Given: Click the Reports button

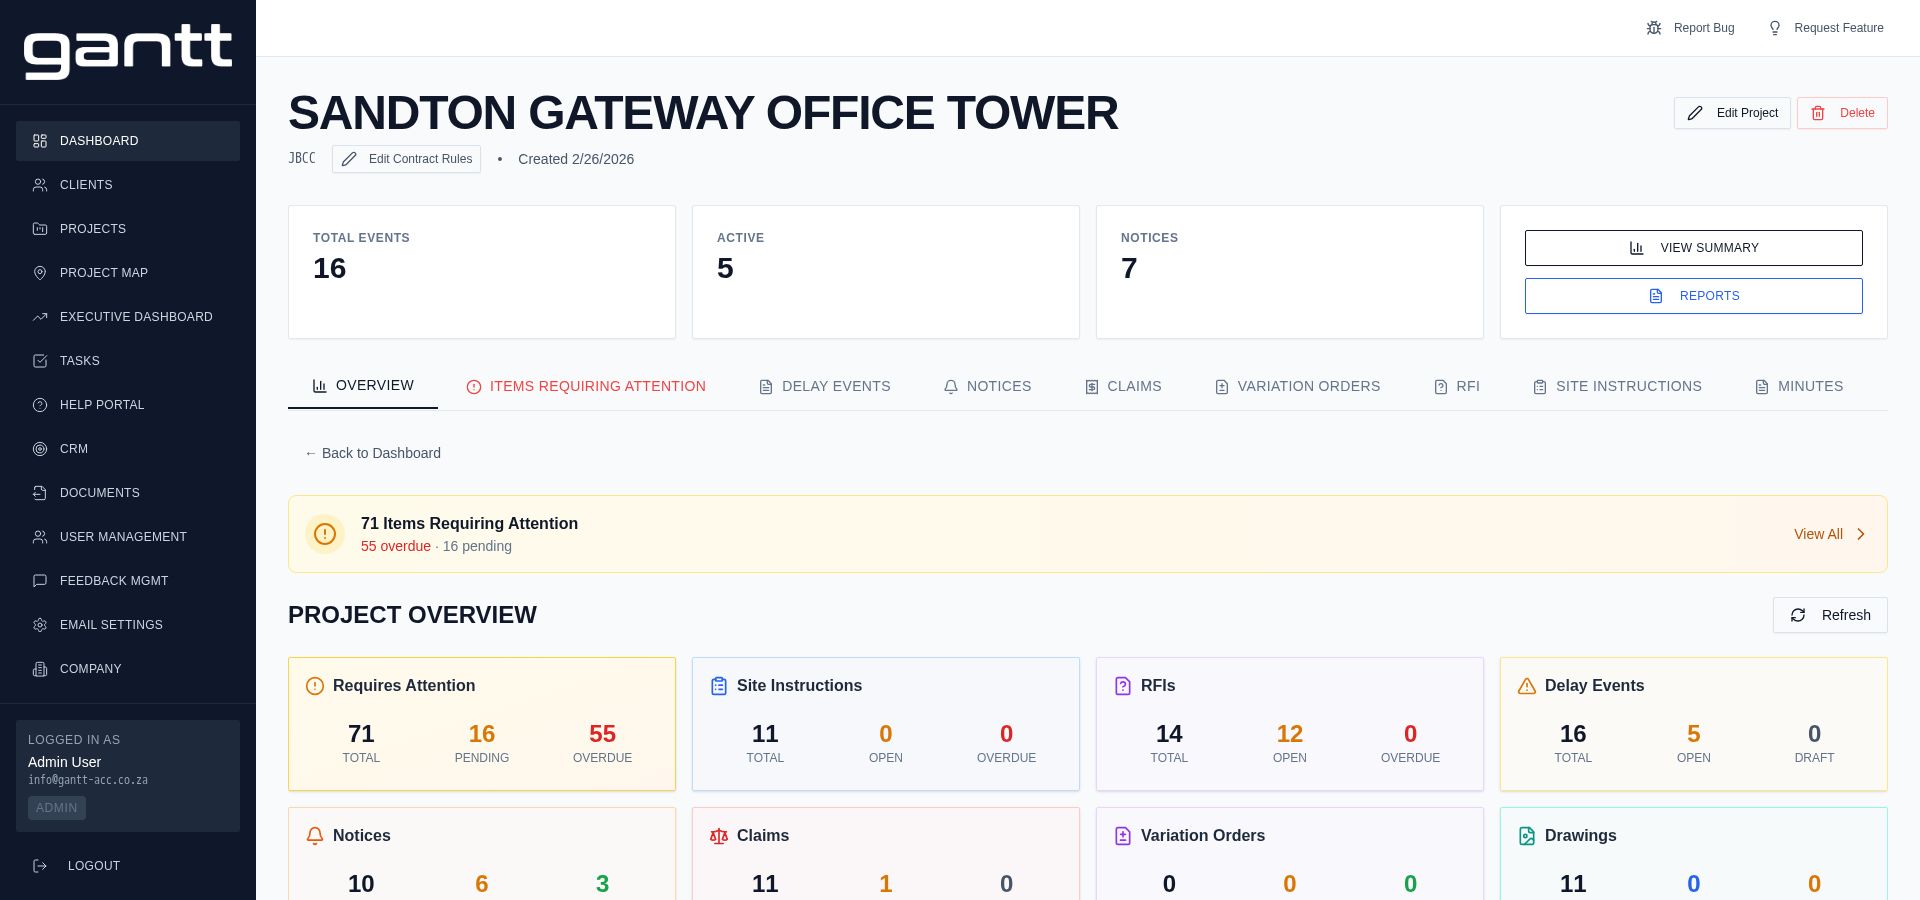Looking at the screenshot, I should [x=1694, y=296].
